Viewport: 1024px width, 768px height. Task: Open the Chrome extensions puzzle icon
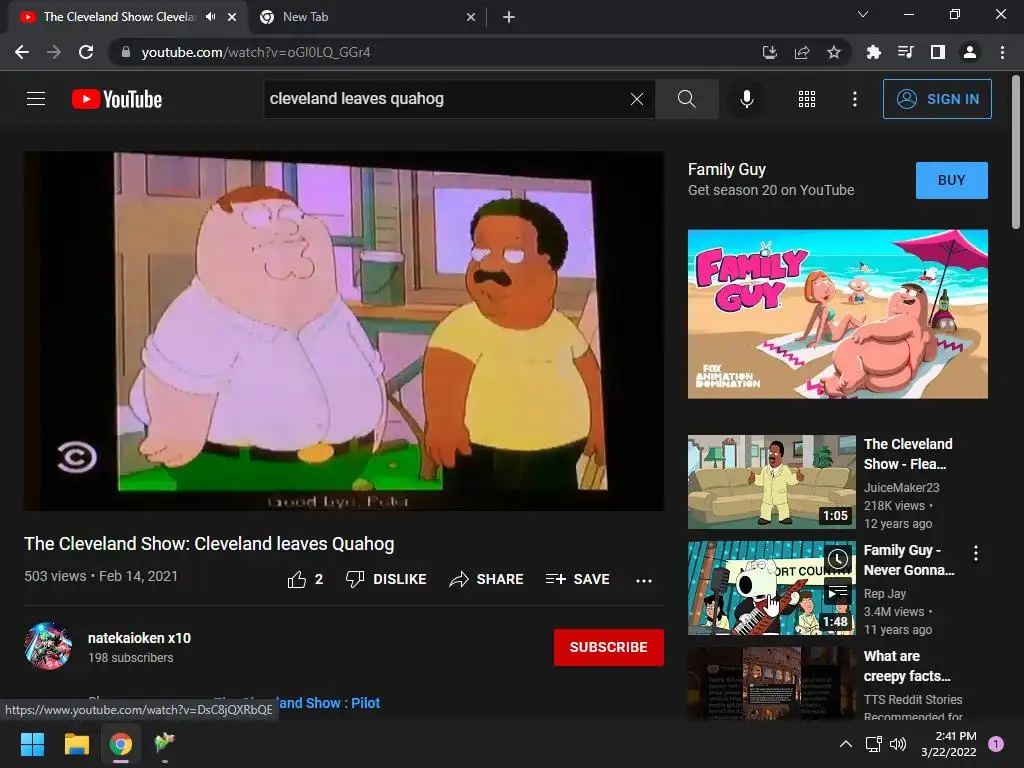[x=873, y=52]
